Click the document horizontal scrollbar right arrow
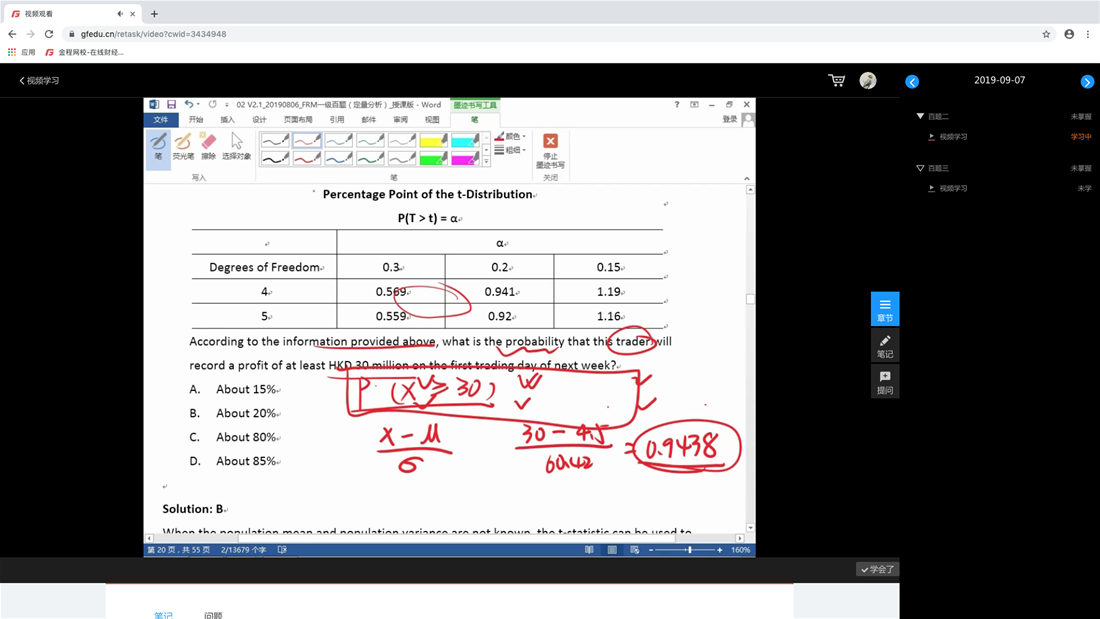This screenshot has height=619, width=1100. point(740,538)
